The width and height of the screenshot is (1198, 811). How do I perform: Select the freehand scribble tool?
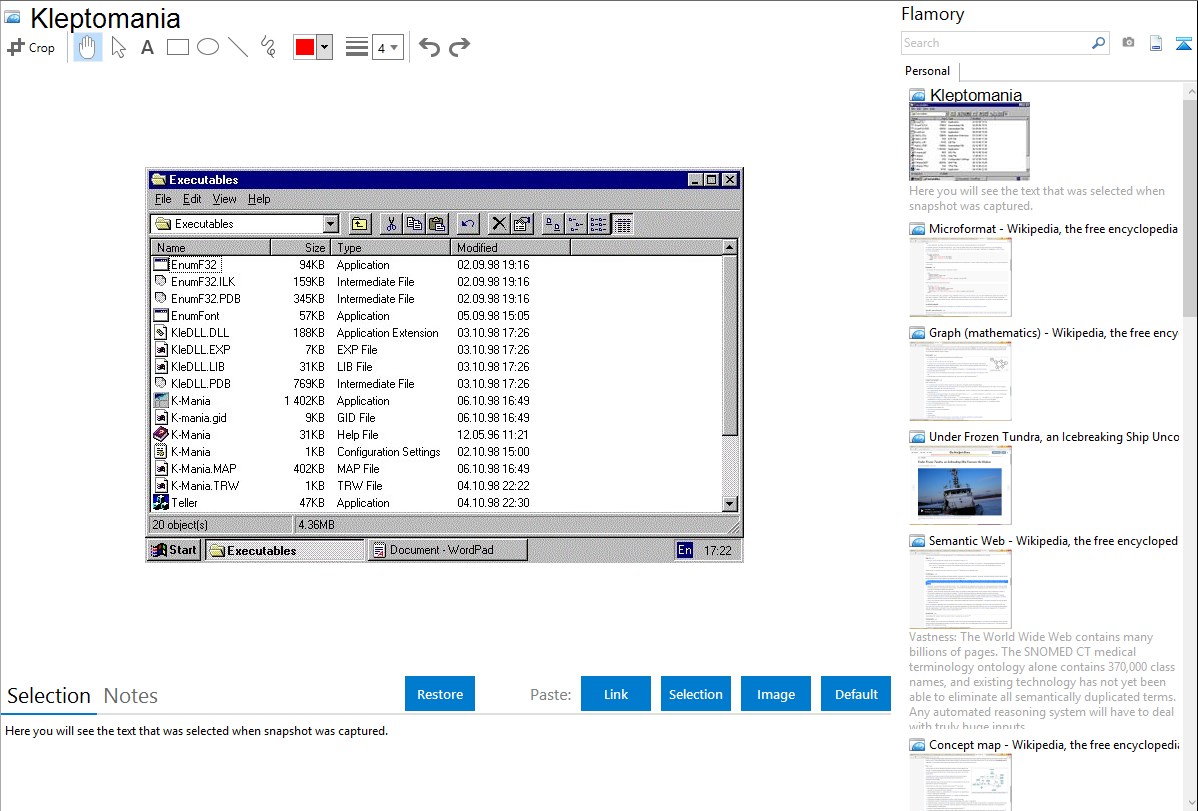tap(268, 47)
